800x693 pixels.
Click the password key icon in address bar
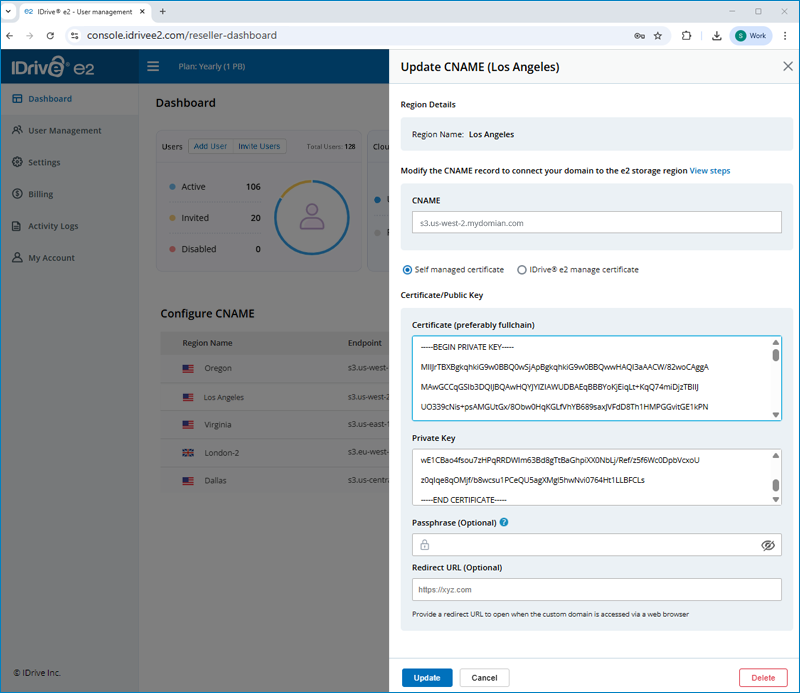[638, 35]
